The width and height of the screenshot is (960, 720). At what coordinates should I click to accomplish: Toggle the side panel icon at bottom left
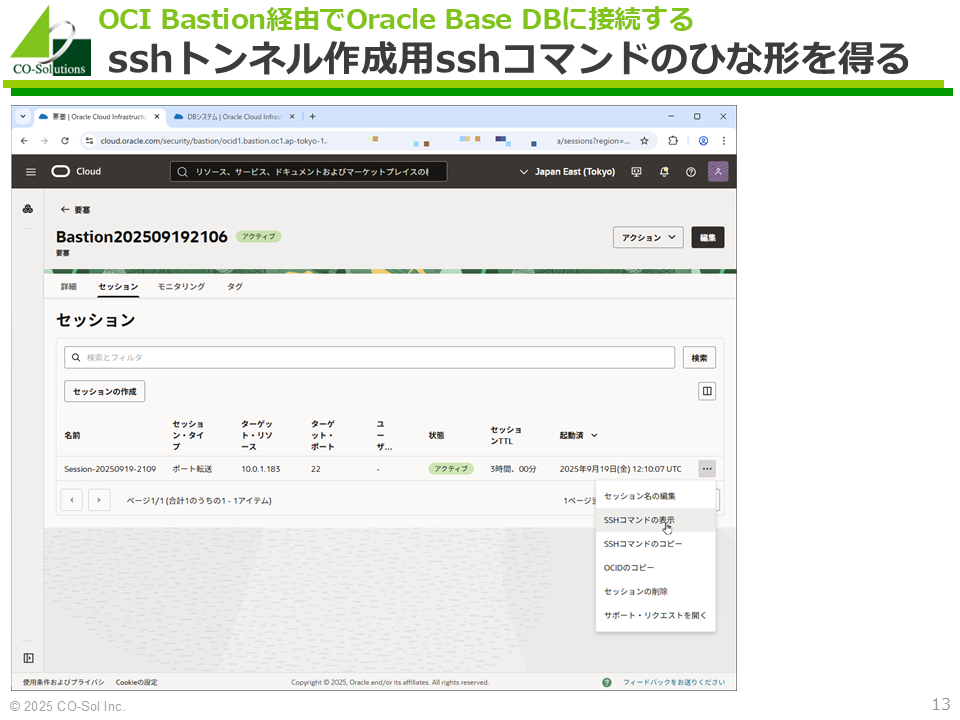coord(28,658)
